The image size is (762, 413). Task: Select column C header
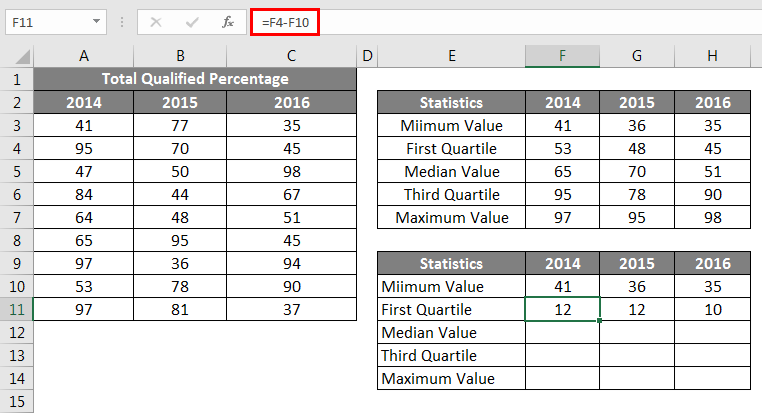[x=292, y=56]
